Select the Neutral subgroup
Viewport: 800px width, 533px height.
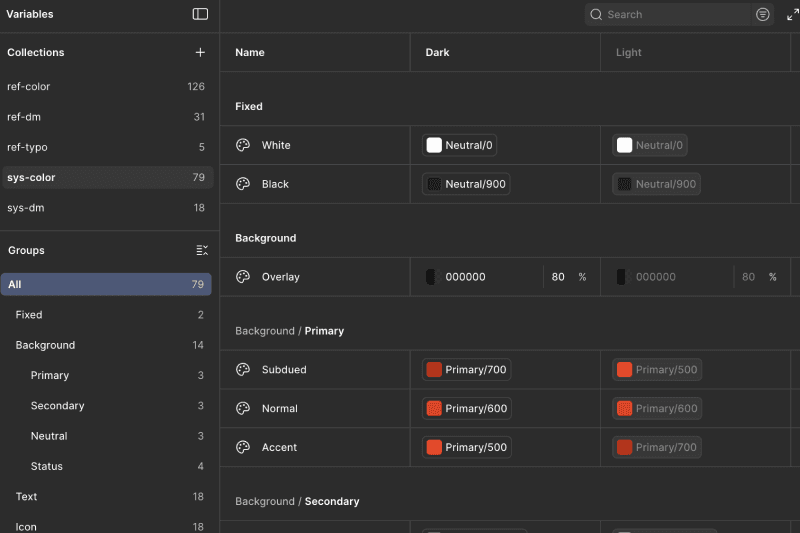click(106, 436)
